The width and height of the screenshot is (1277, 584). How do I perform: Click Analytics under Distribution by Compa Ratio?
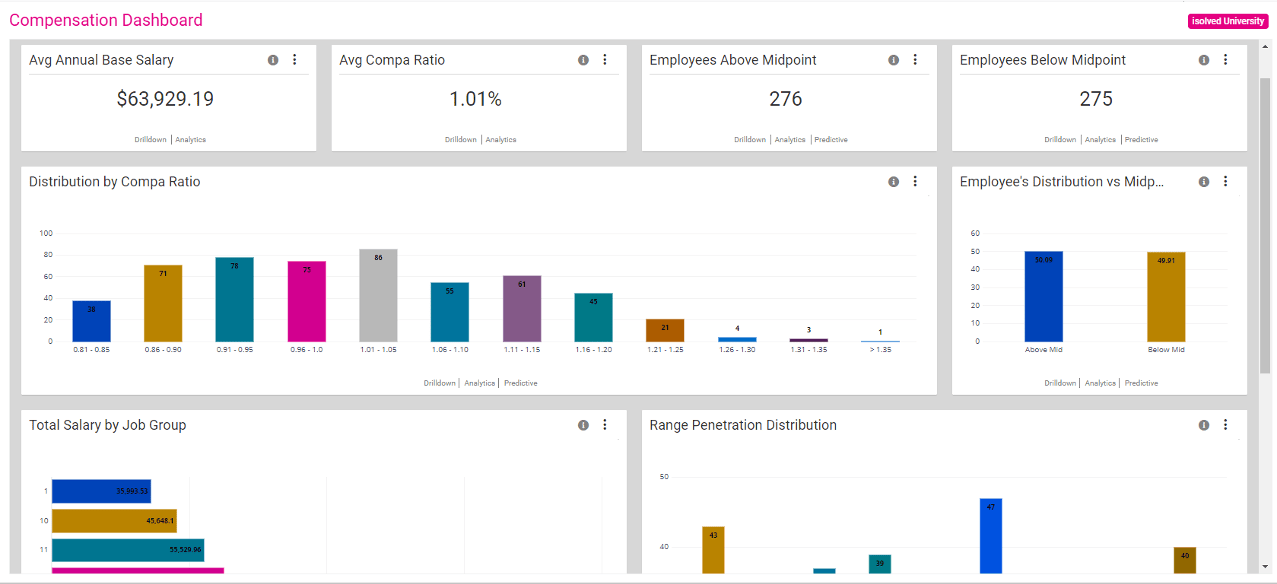point(480,383)
